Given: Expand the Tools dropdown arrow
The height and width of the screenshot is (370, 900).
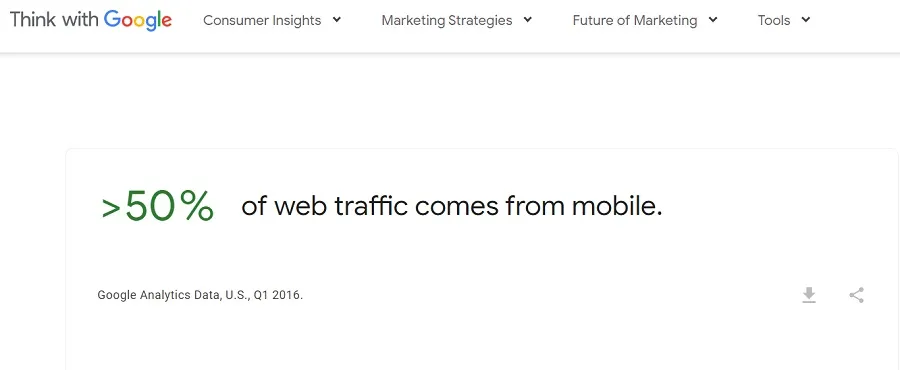Looking at the screenshot, I should (x=806, y=20).
